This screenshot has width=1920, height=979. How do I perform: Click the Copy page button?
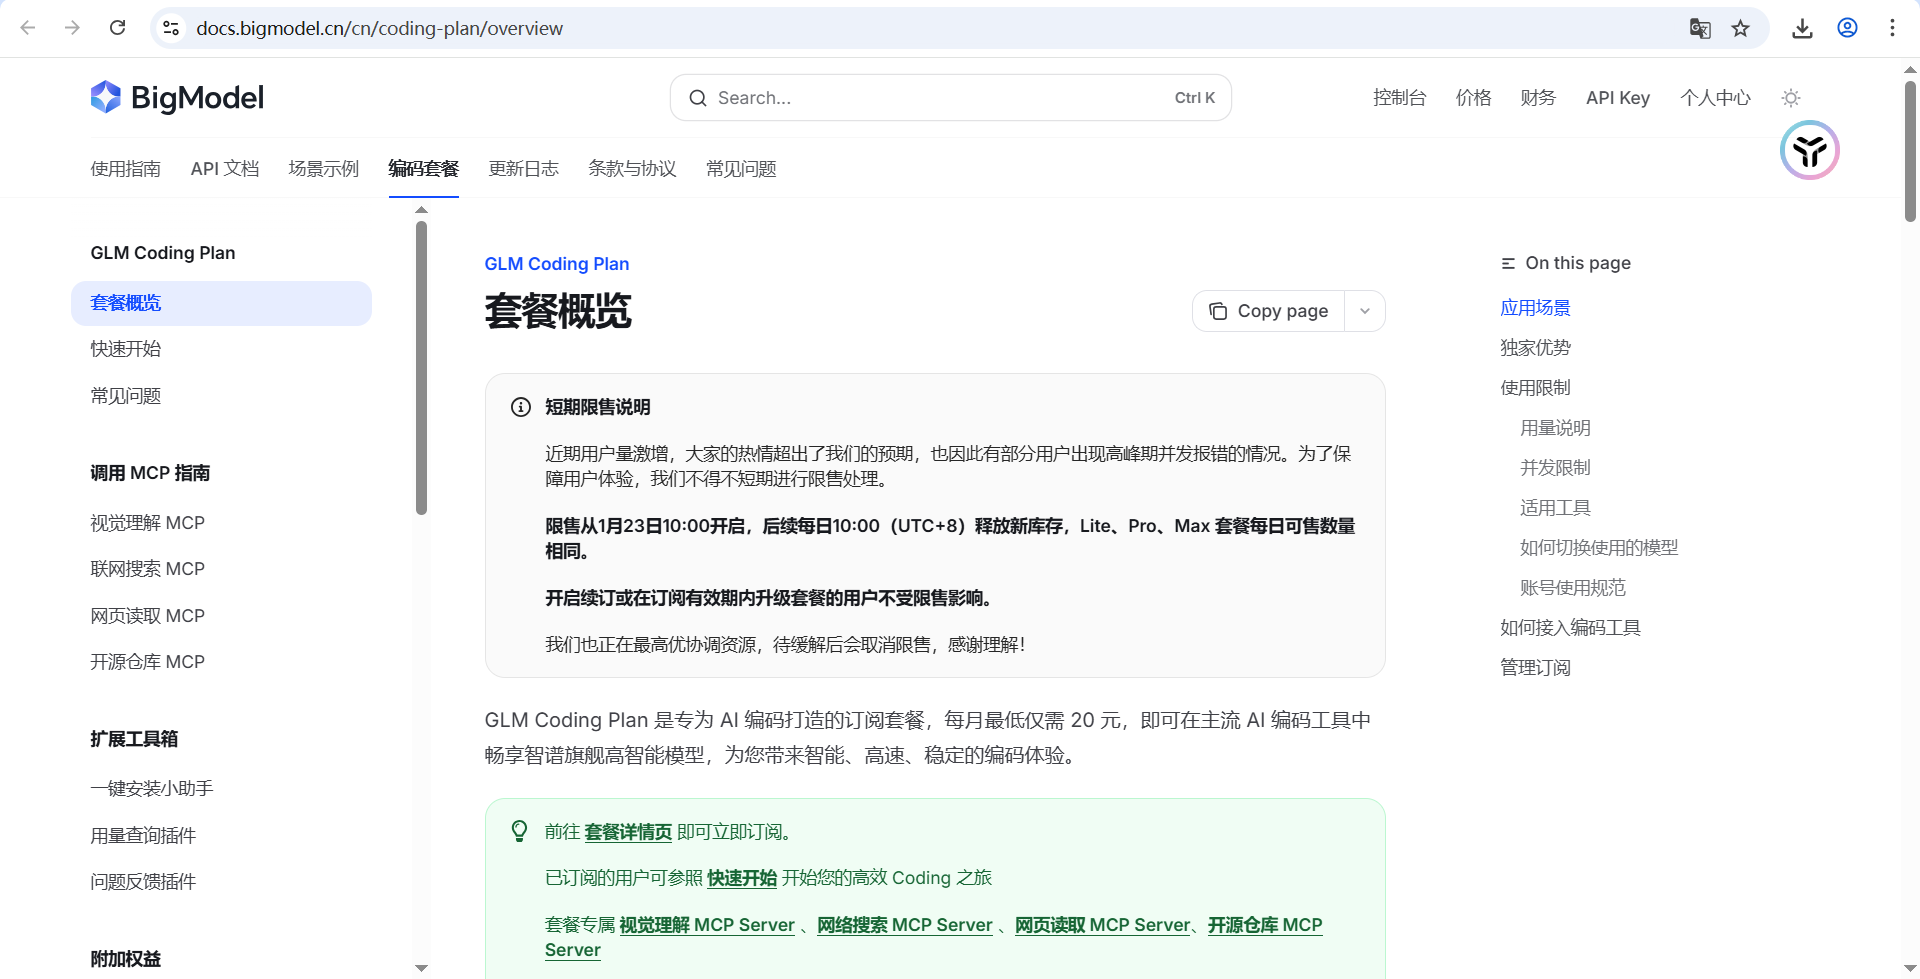[1268, 311]
